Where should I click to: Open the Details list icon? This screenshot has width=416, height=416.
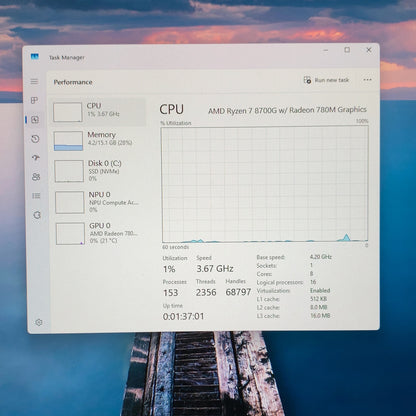tap(36, 196)
